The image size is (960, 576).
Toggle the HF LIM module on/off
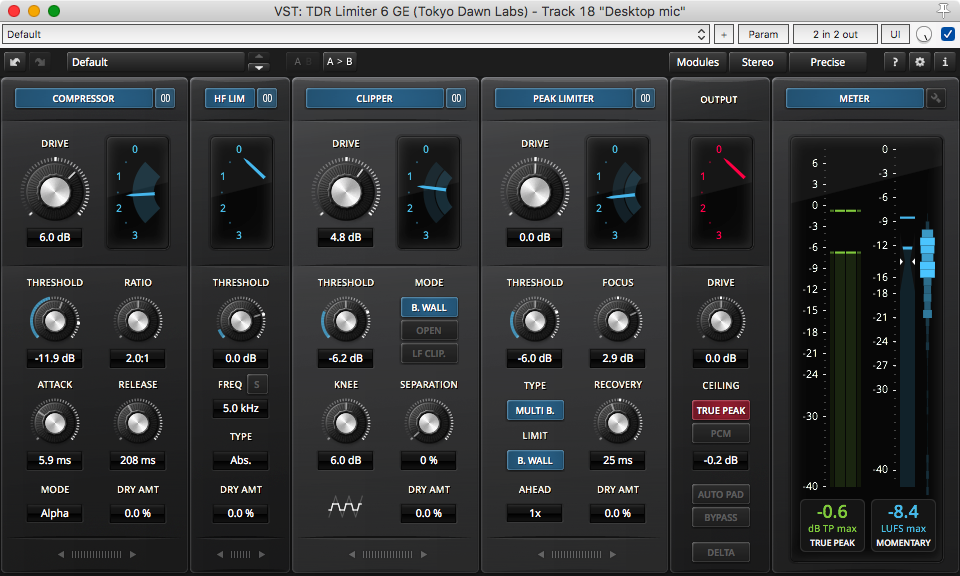click(x=230, y=98)
